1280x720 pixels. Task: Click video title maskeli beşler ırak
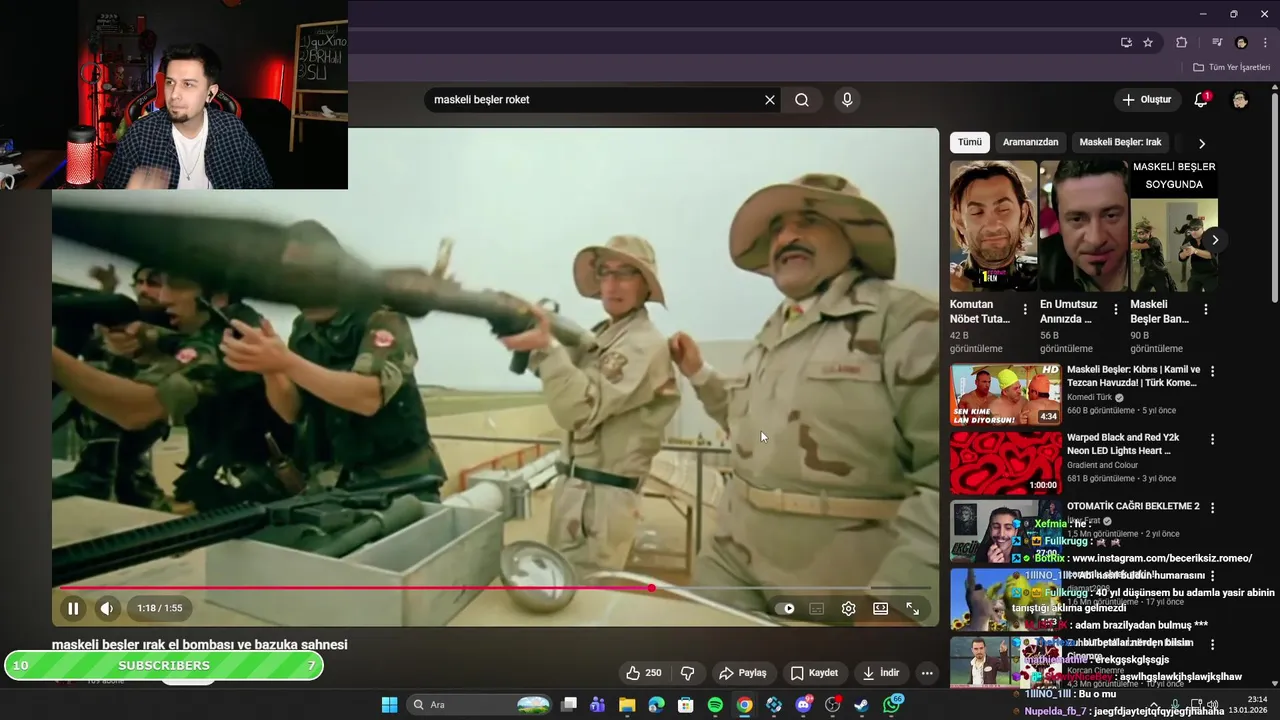point(200,645)
